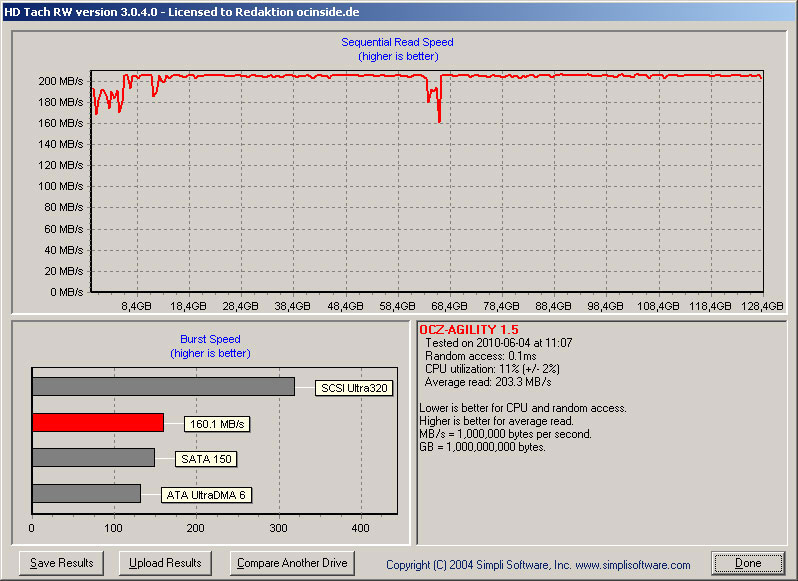Click the 400 burst axis label
The height and width of the screenshot is (581, 798).
(x=360, y=528)
